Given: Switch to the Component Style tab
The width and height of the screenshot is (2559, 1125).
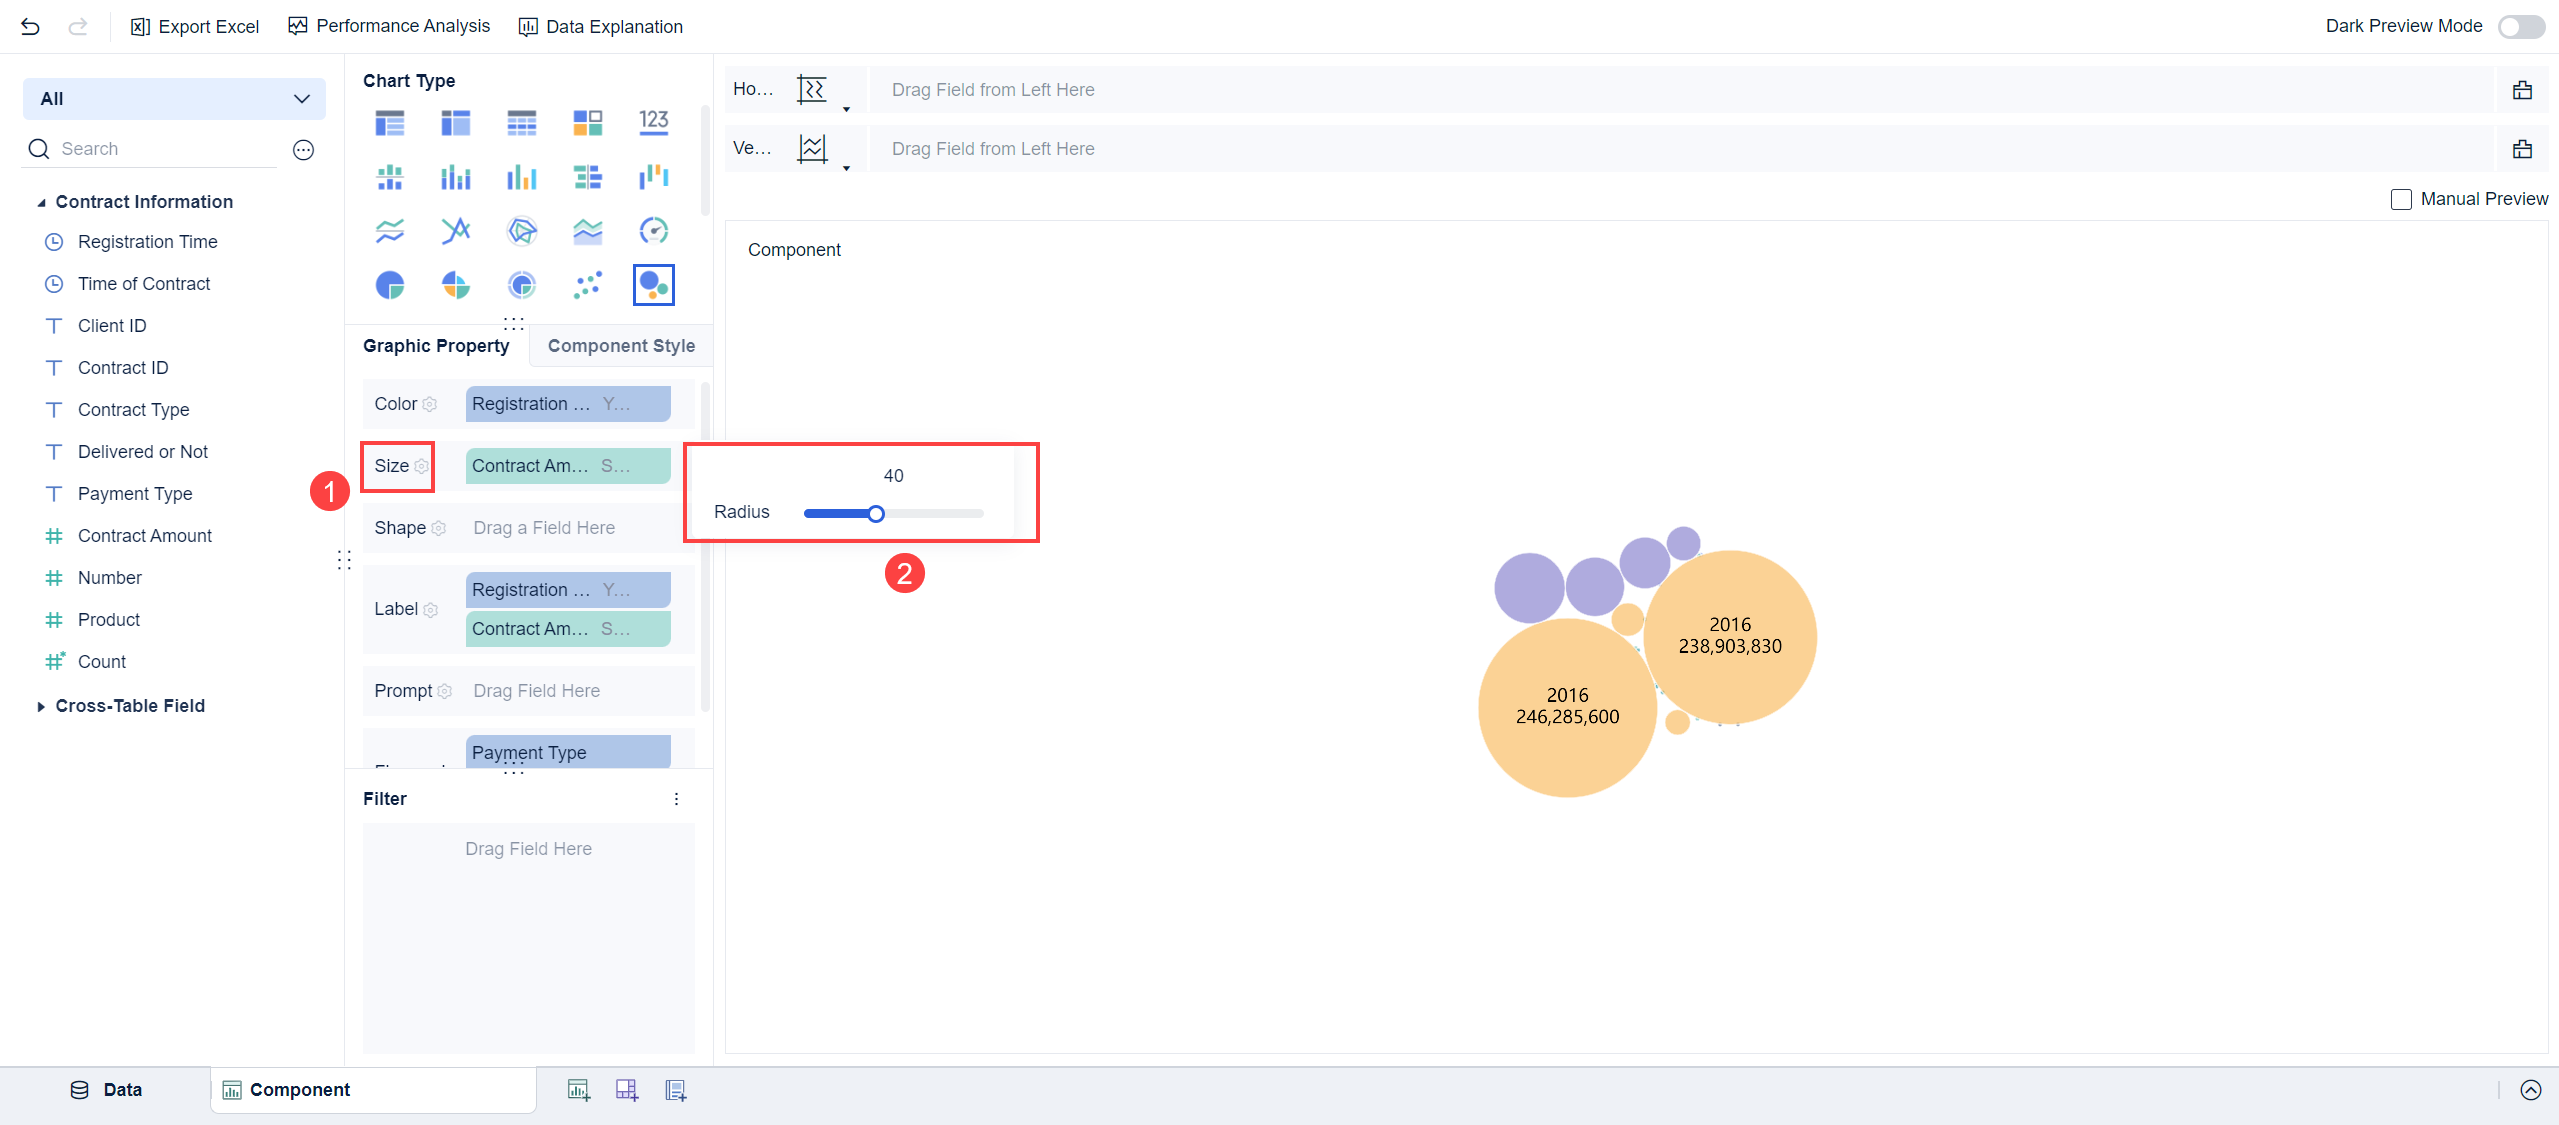Looking at the screenshot, I should [620, 345].
